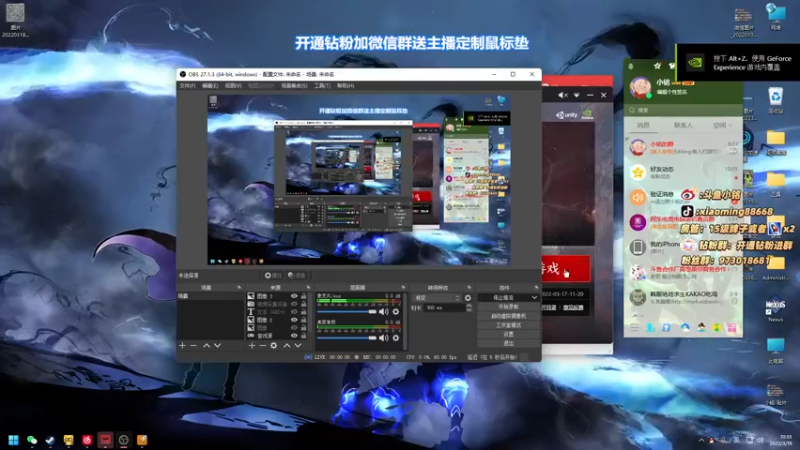800x450 pixels.
Task: Open the 场景集合(S) menu in OBS
Action: 294,86
